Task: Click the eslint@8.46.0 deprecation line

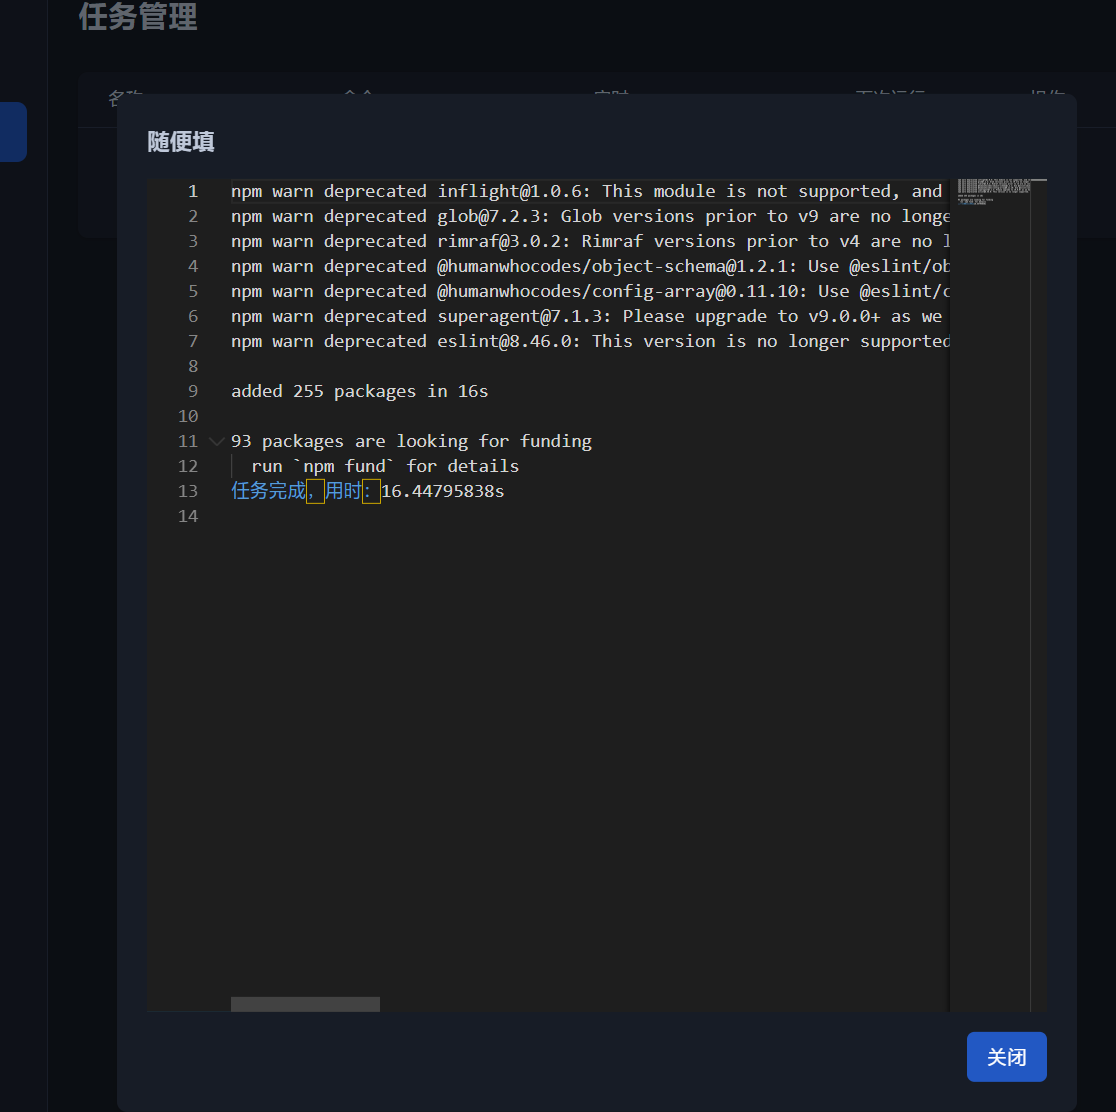Action: pos(590,342)
